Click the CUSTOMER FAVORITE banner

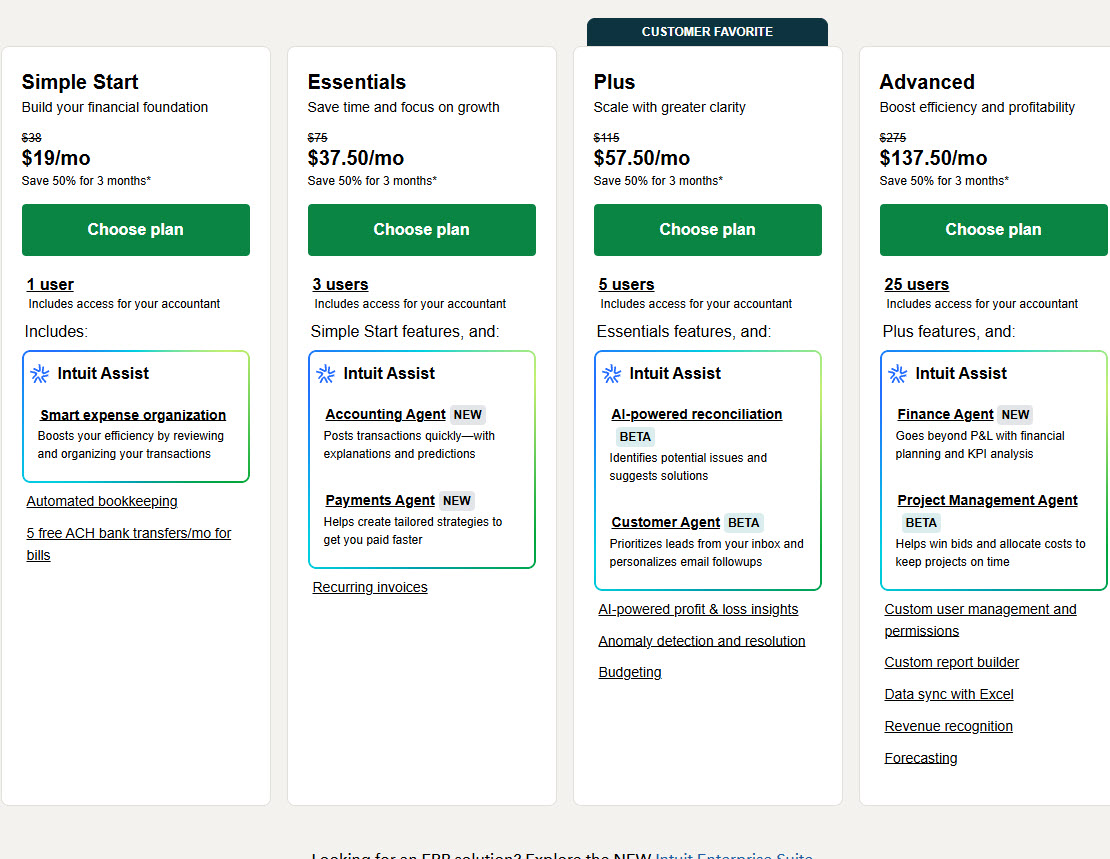pos(708,32)
